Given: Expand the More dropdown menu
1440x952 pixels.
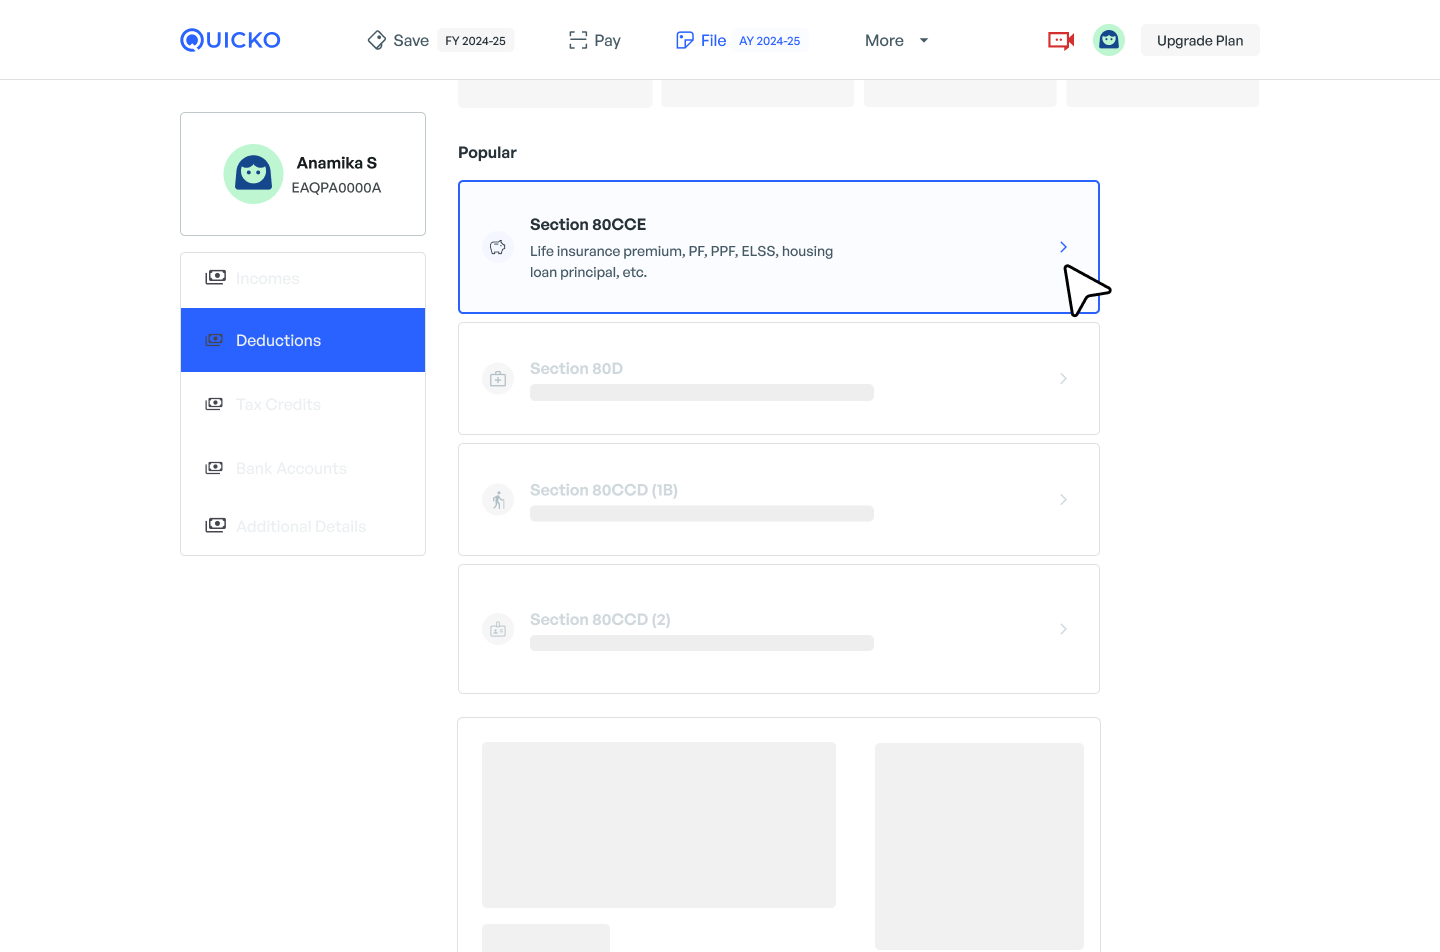Looking at the screenshot, I should pos(896,40).
